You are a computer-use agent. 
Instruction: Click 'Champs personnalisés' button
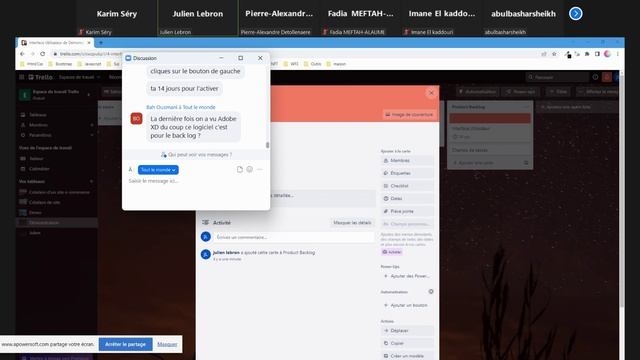pyautogui.click(x=407, y=224)
